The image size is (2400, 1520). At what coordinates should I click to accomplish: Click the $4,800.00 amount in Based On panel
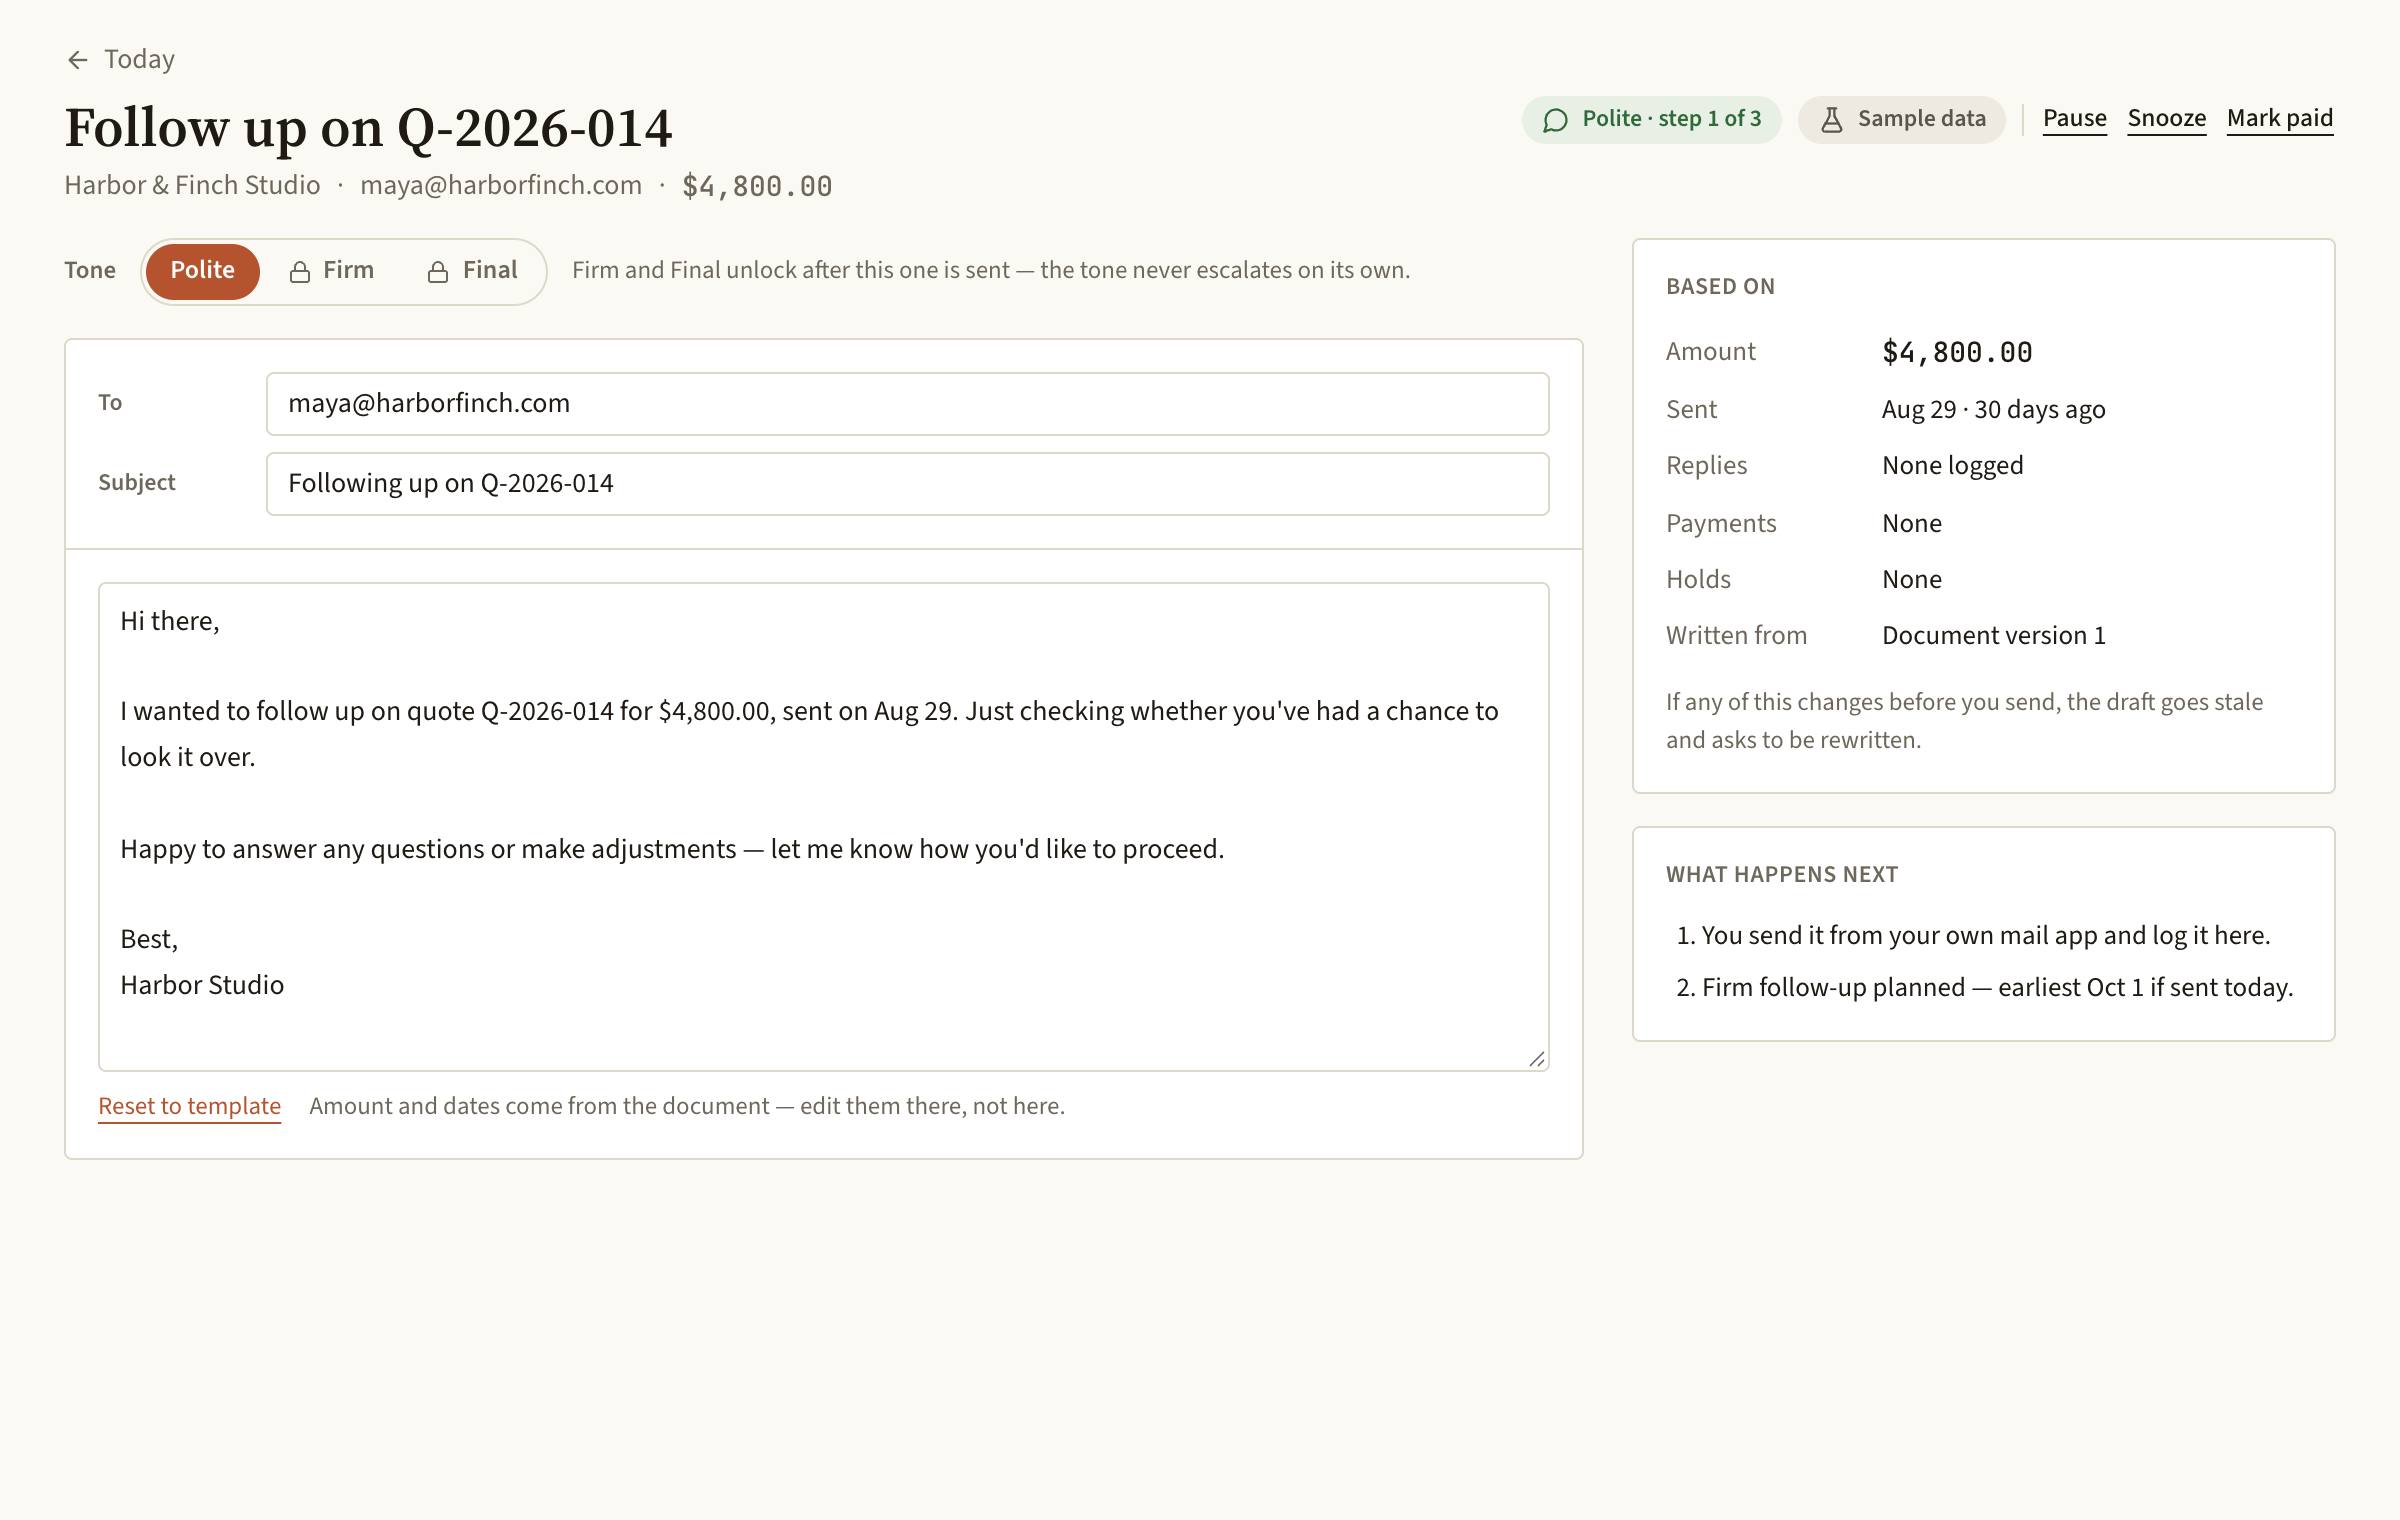pos(1957,352)
